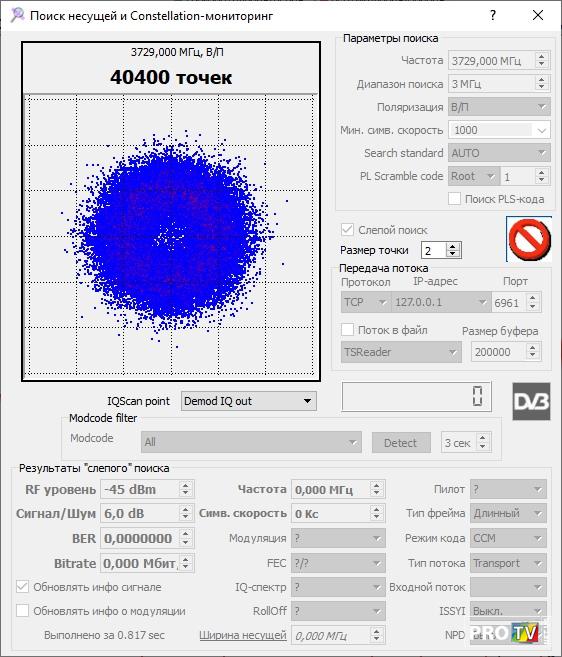Increase the Порт stepper value
The width and height of the screenshot is (562, 657).
[x=533, y=298]
